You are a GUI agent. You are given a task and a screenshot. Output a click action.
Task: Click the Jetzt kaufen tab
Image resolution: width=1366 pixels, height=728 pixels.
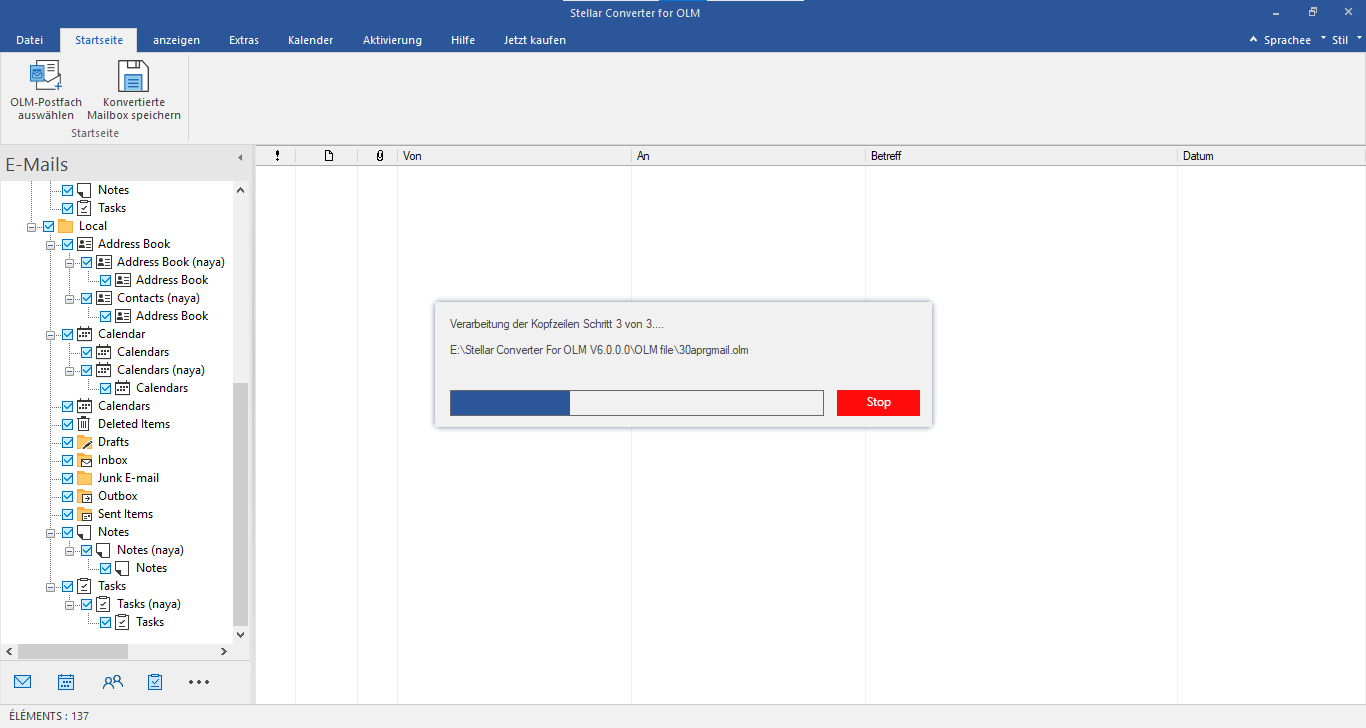(534, 40)
